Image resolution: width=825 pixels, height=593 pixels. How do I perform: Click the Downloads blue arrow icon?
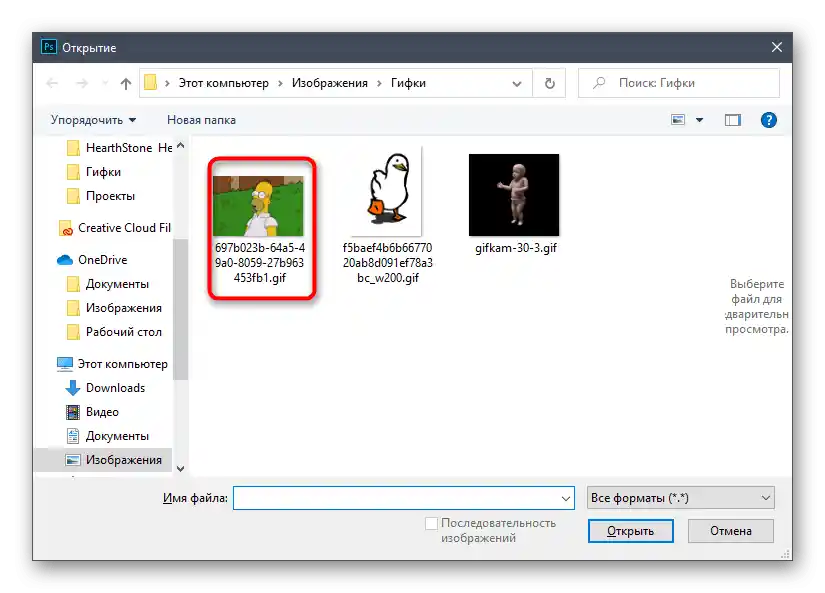point(73,388)
